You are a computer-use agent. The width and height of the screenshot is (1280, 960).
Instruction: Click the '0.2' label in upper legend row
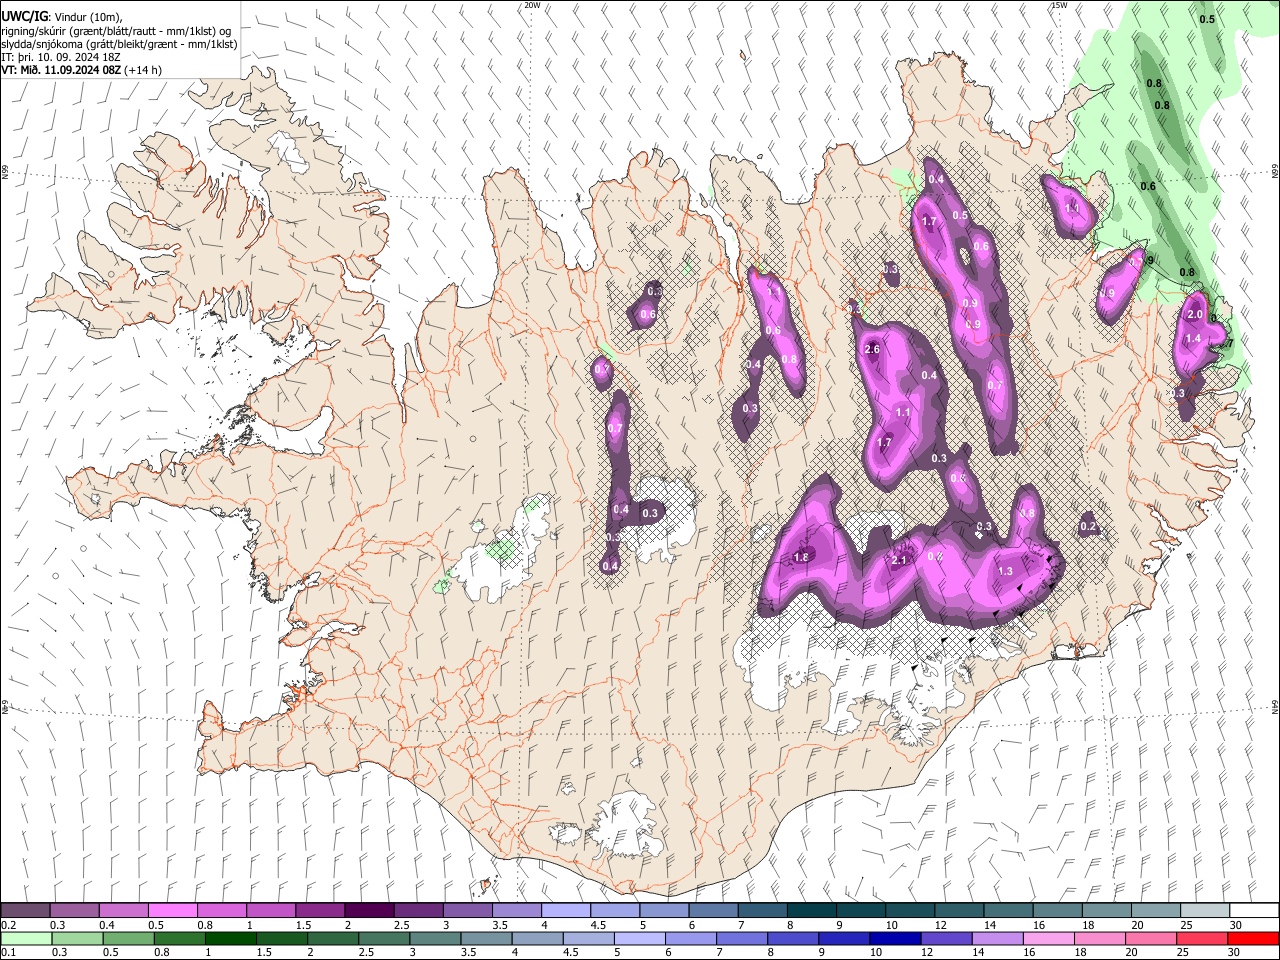(x=9, y=926)
